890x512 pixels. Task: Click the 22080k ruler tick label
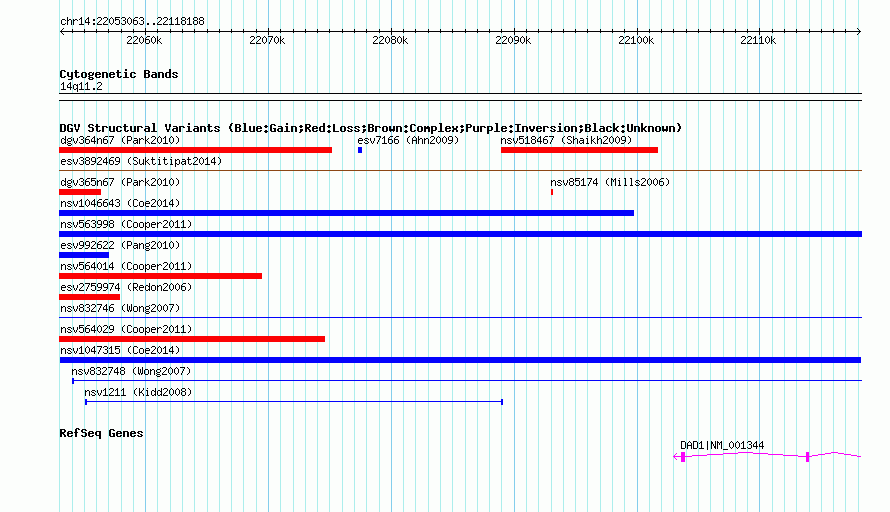pyautogui.click(x=390, y=40)
